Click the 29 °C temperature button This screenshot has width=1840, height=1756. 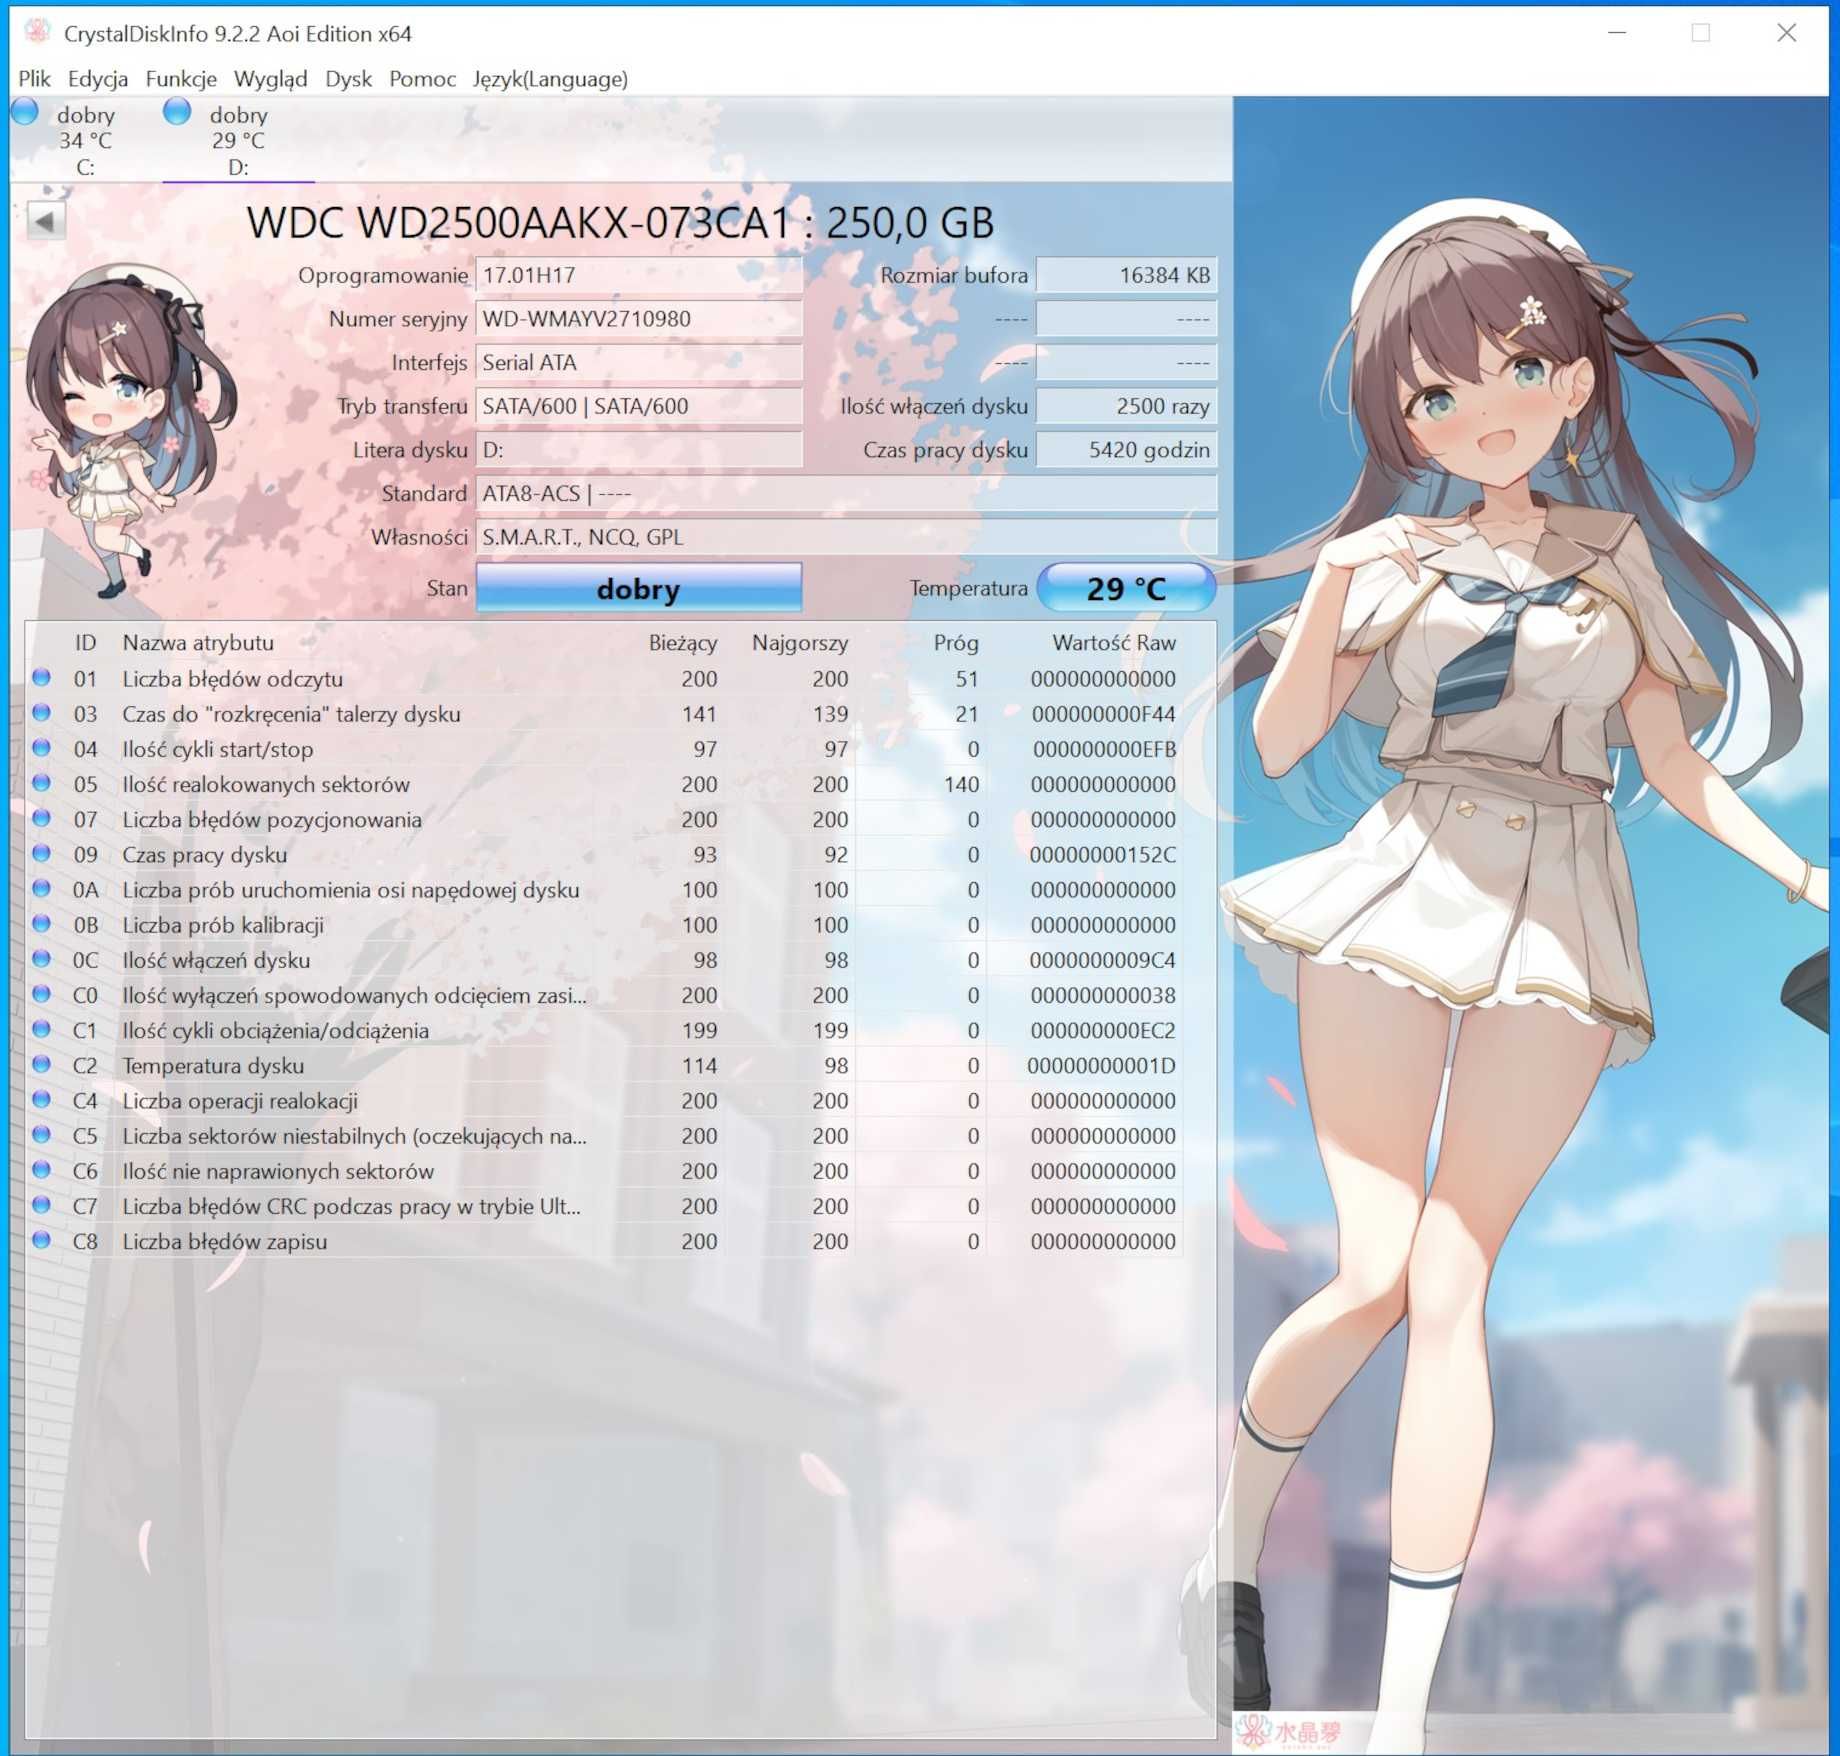click(x=1126, y=588)
